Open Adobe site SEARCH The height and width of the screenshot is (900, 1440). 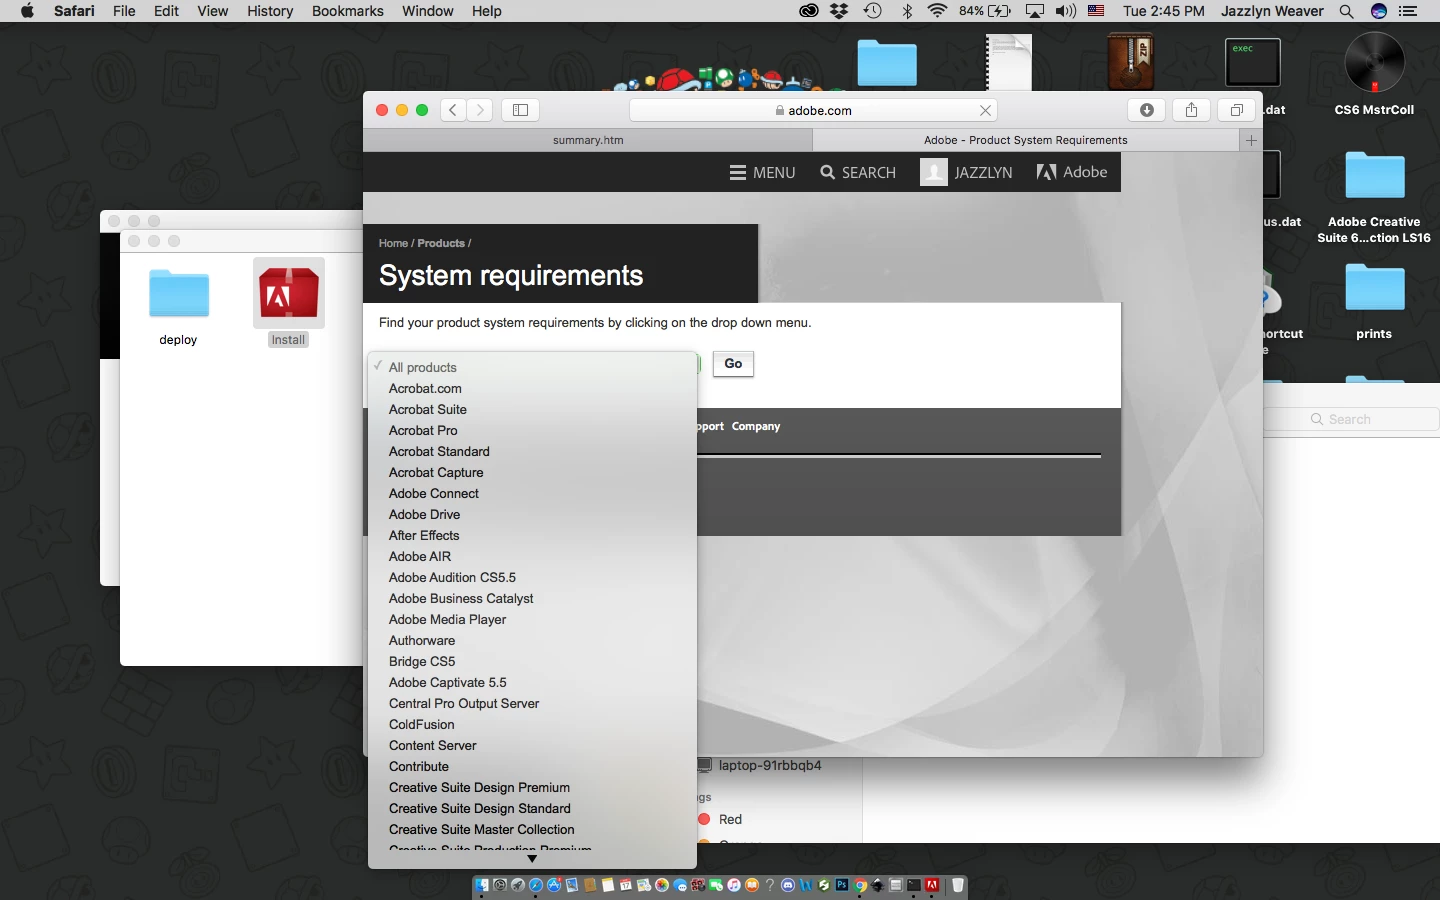858,172
